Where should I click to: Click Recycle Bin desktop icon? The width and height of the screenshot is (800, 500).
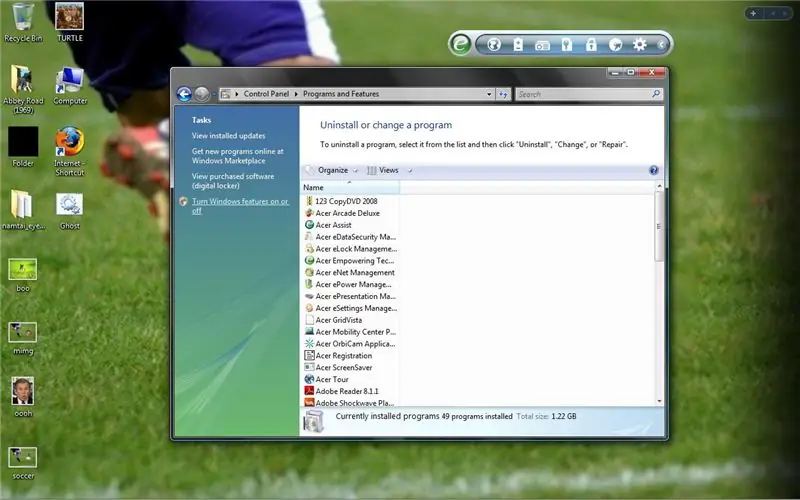point(23,23)
